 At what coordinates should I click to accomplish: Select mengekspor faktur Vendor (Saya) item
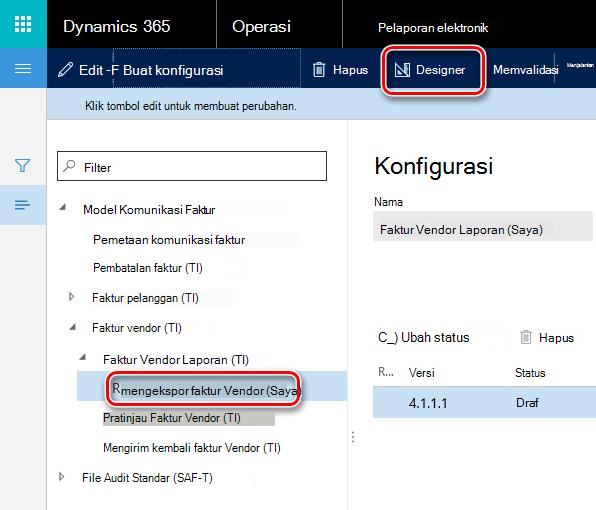tap(211, 391)
